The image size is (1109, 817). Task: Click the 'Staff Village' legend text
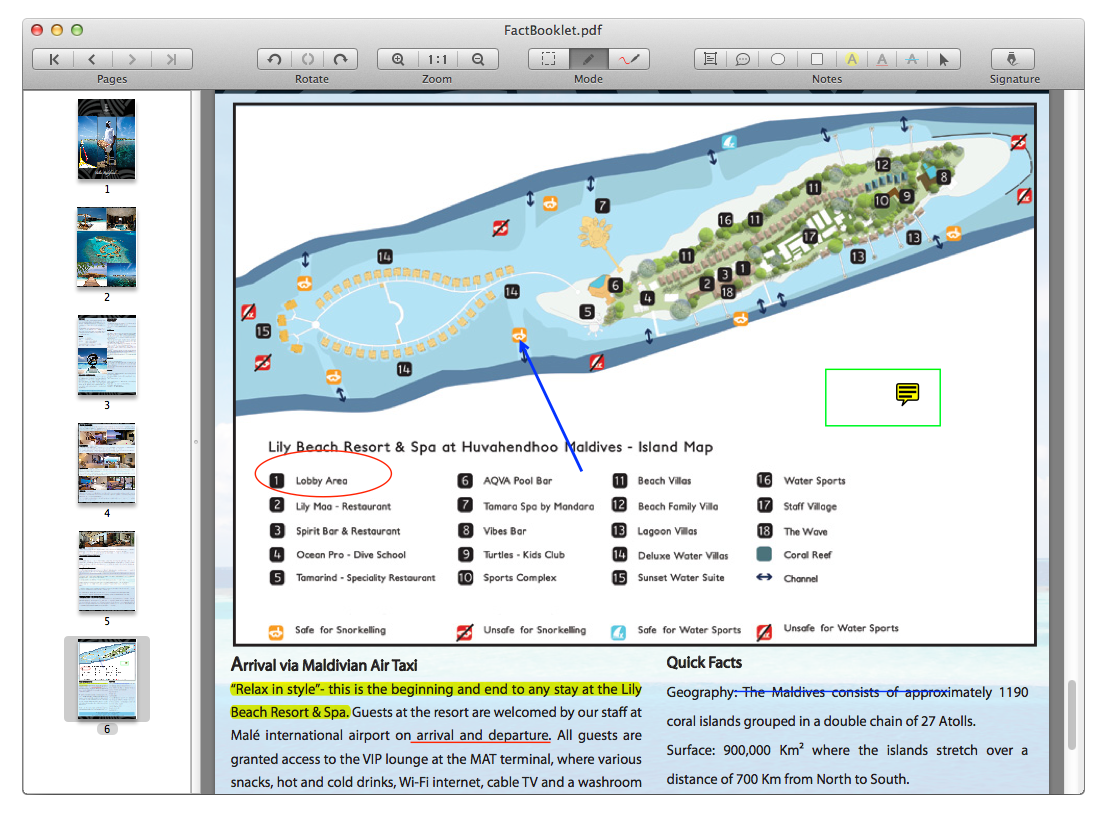[811, 506]
